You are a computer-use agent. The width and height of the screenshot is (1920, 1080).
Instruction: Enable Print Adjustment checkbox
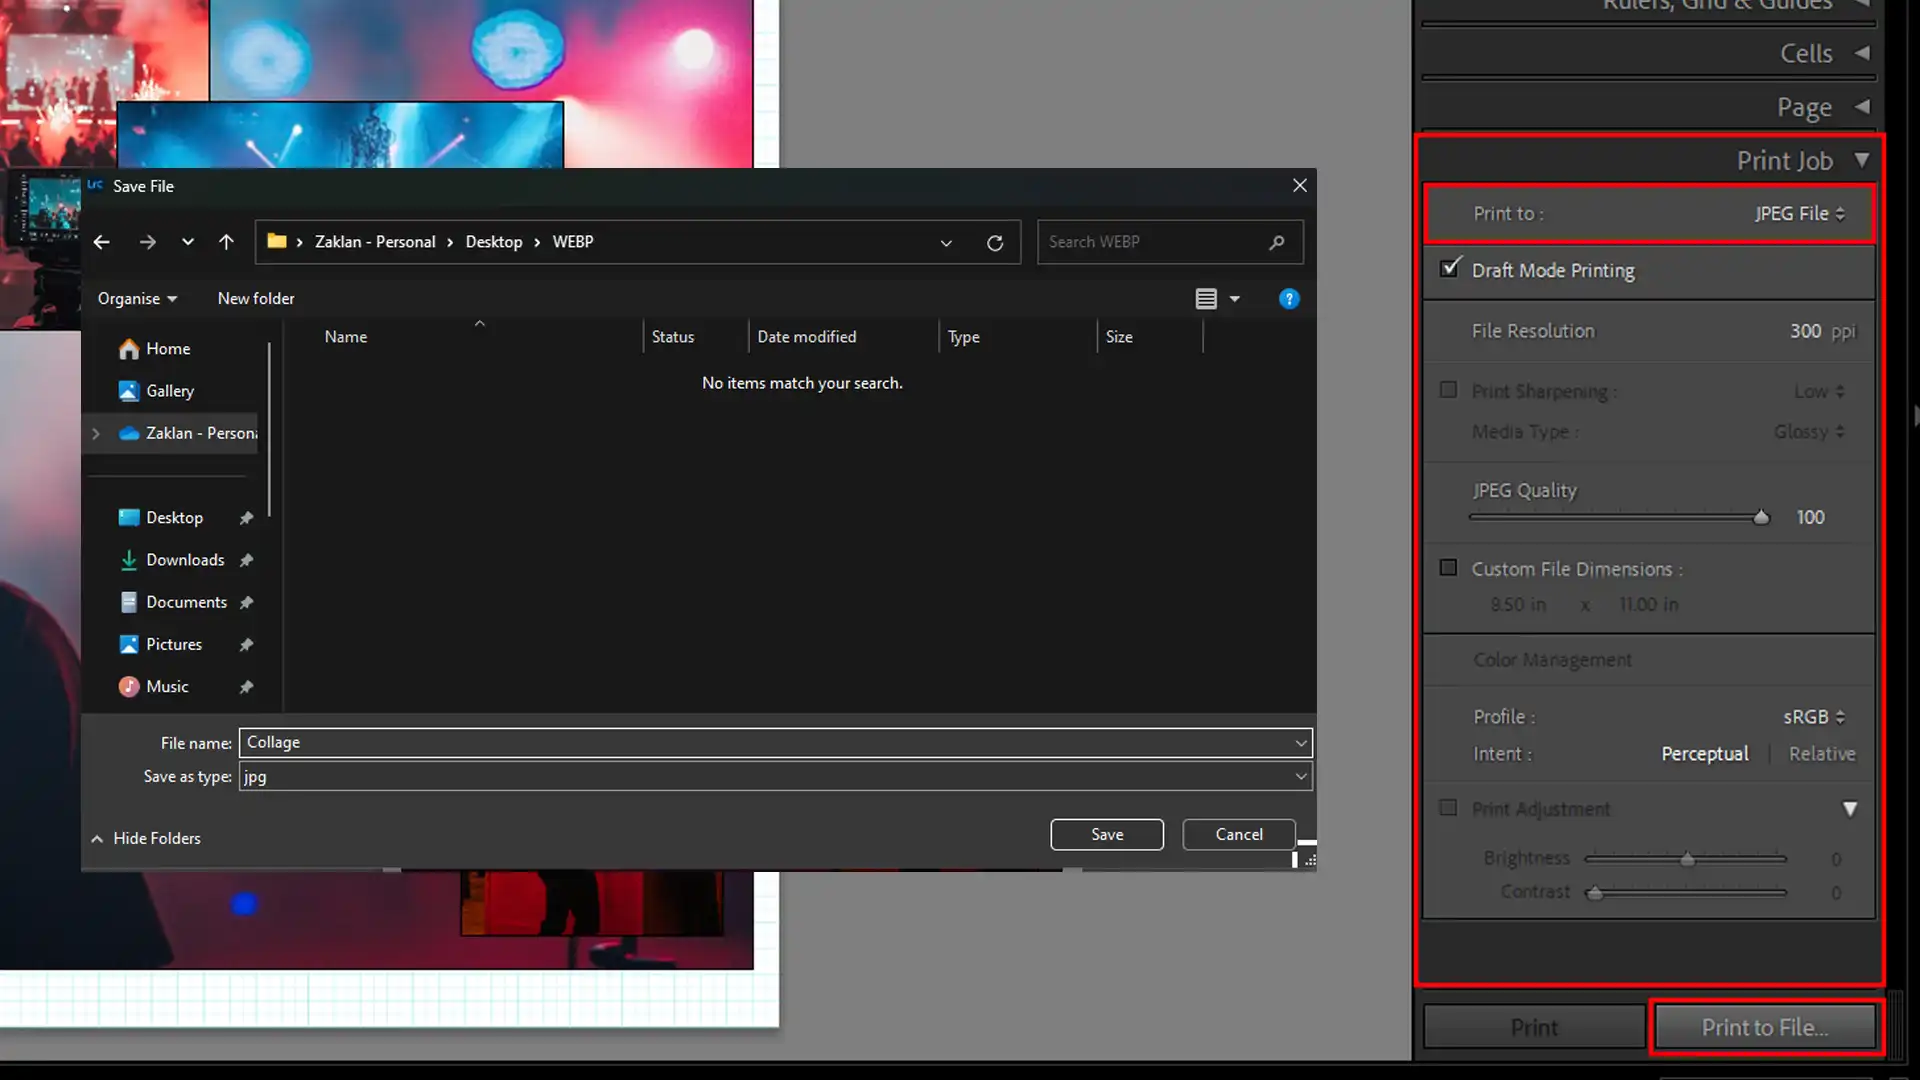click(x=1448, y=808)
